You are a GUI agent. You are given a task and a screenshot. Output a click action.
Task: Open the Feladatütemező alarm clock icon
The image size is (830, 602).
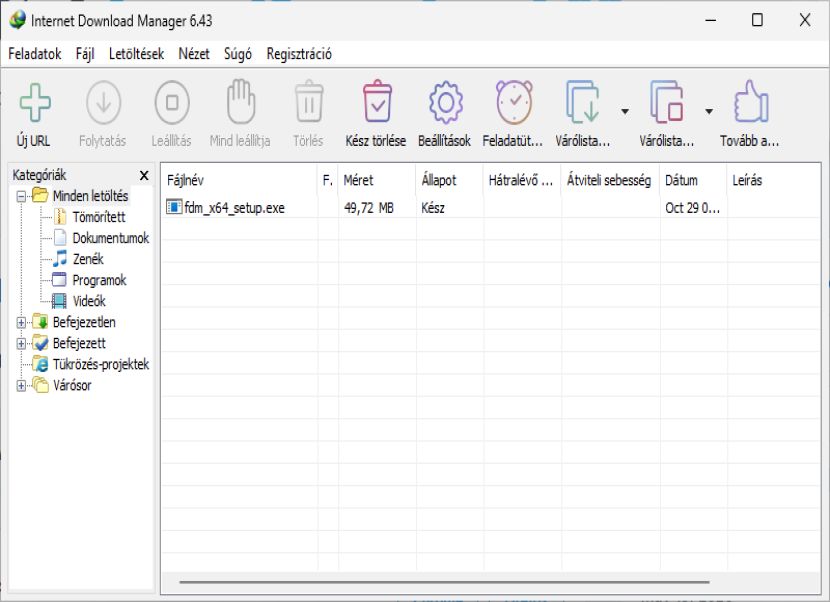click(513, 102)
